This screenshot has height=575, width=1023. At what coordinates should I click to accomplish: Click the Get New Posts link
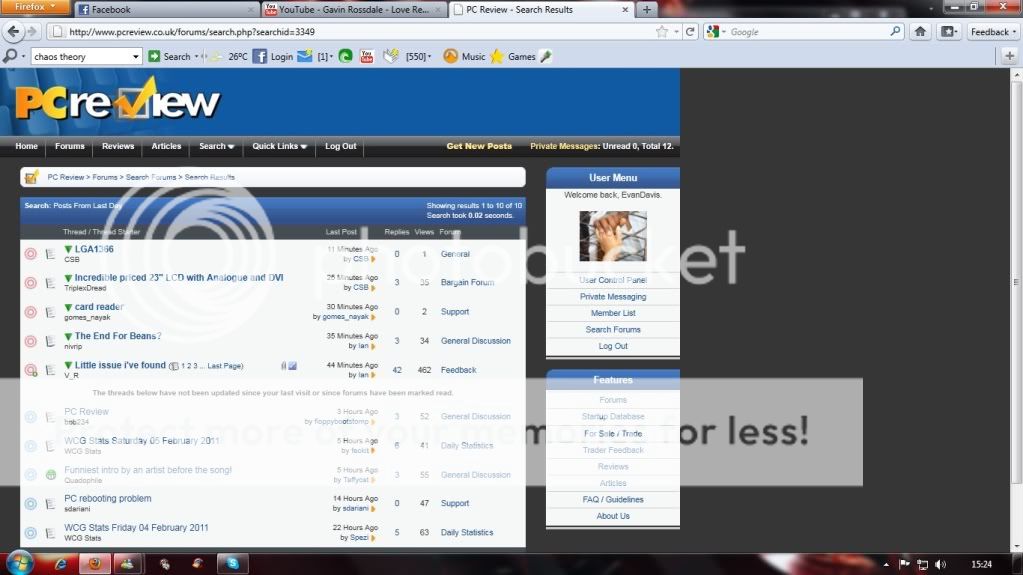pos(479,146)
